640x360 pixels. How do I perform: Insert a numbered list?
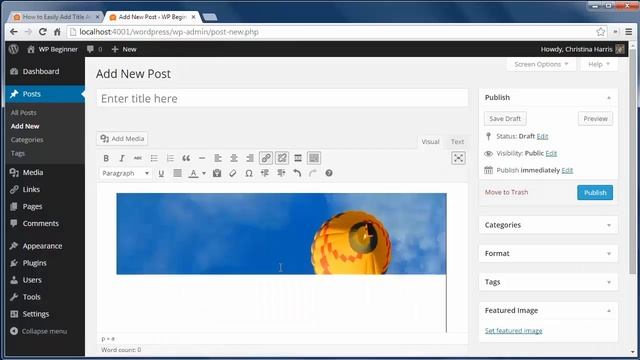tap(170, 158)
